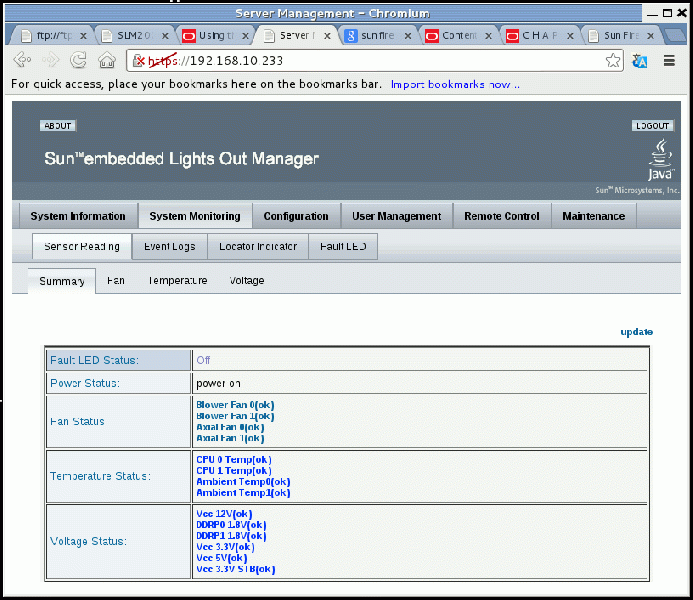Viewport: 693px width, 600px height.
Task: Click the Import bookmarks now link
Action: click(x=455, y=85)
